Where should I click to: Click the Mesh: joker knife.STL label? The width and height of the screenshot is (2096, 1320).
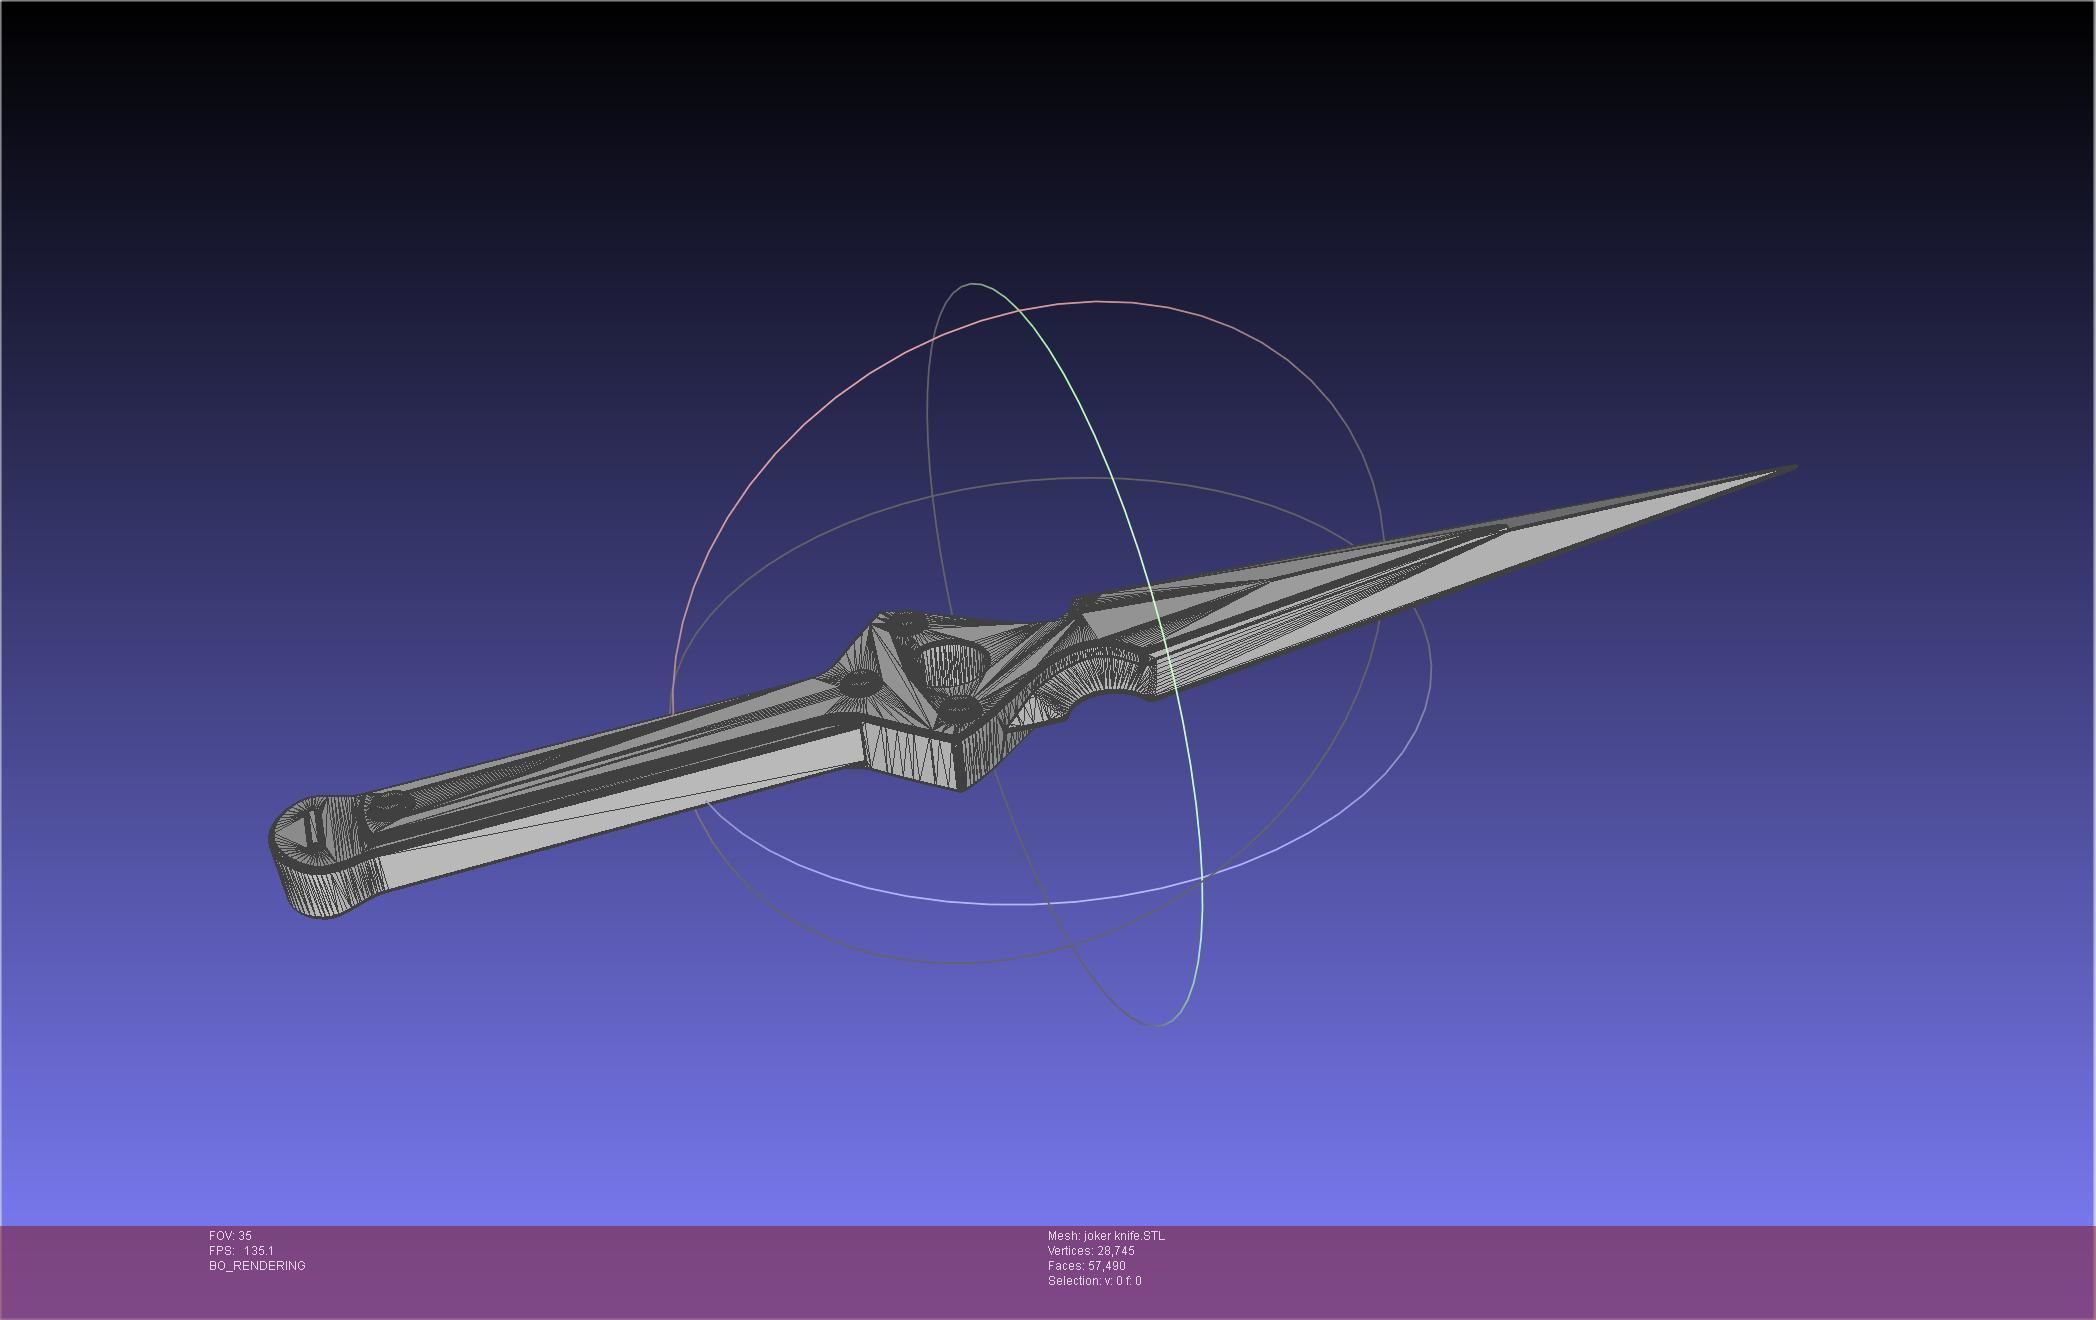pos(1106,1236)
